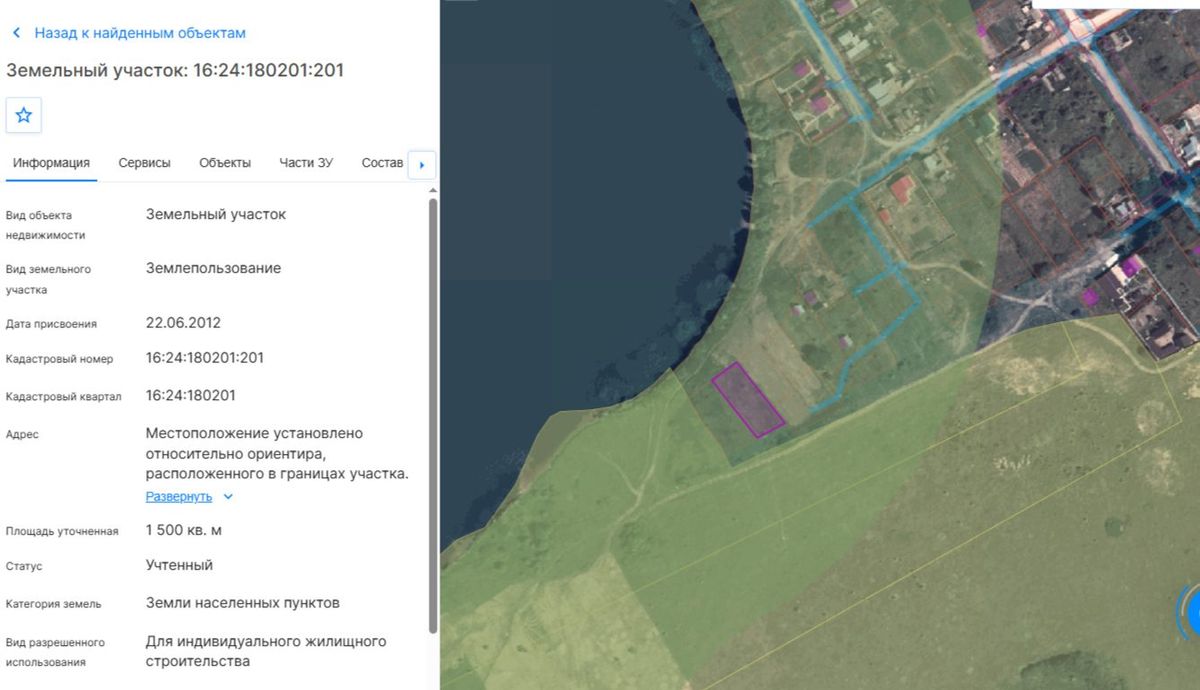Click the information panel's vertical scrollbar
Viewport: 1200px width, 690px height.
pyautogui.click(x=433, y=415)
